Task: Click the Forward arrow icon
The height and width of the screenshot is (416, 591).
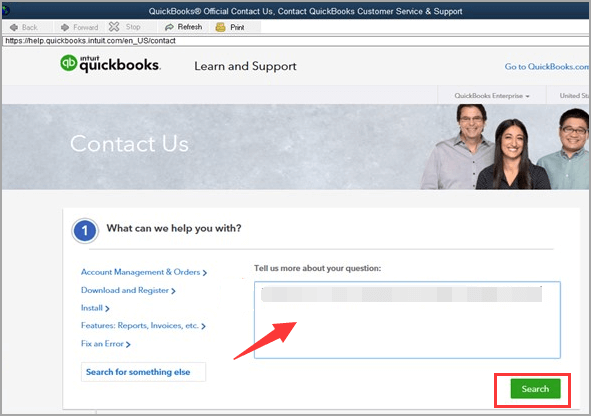Action: coord(65,28)
